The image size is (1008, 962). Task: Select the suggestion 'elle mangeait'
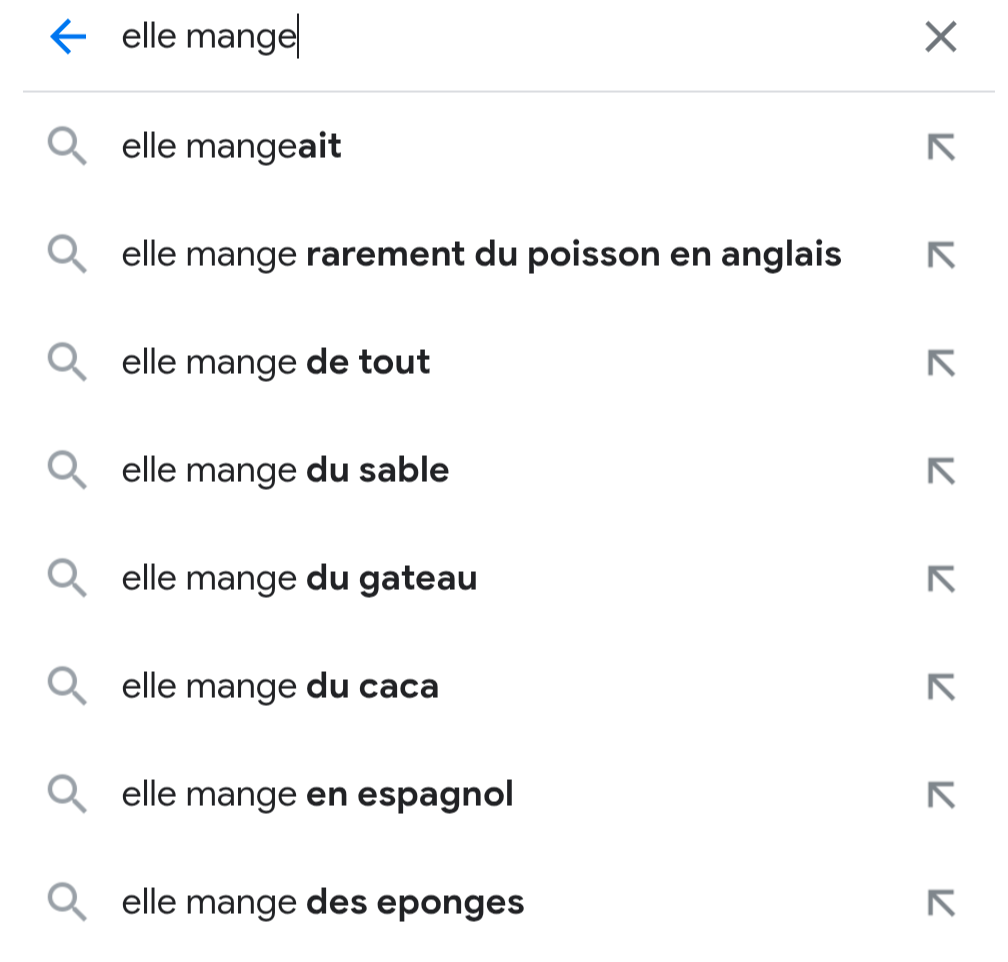[x=232, y=147]
